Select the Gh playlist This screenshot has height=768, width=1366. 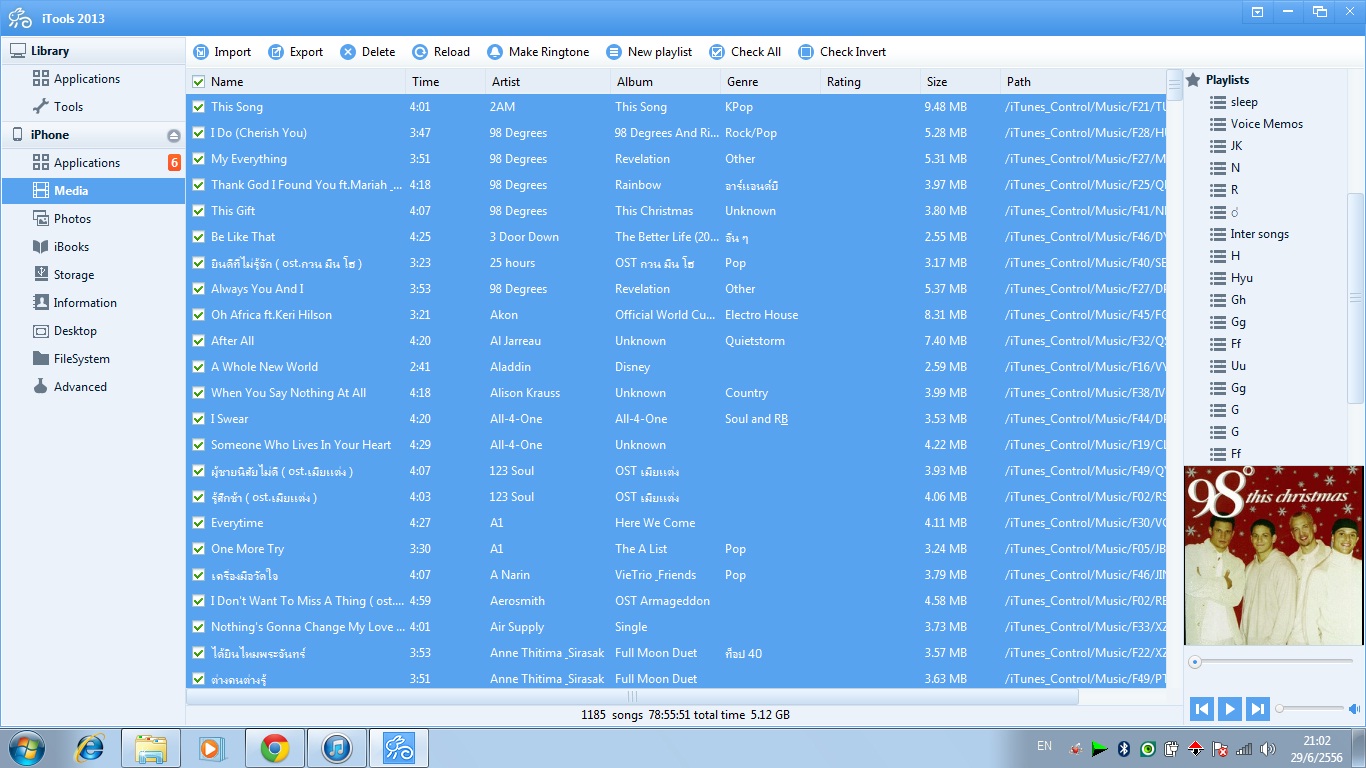click(x=1238, y=300)
